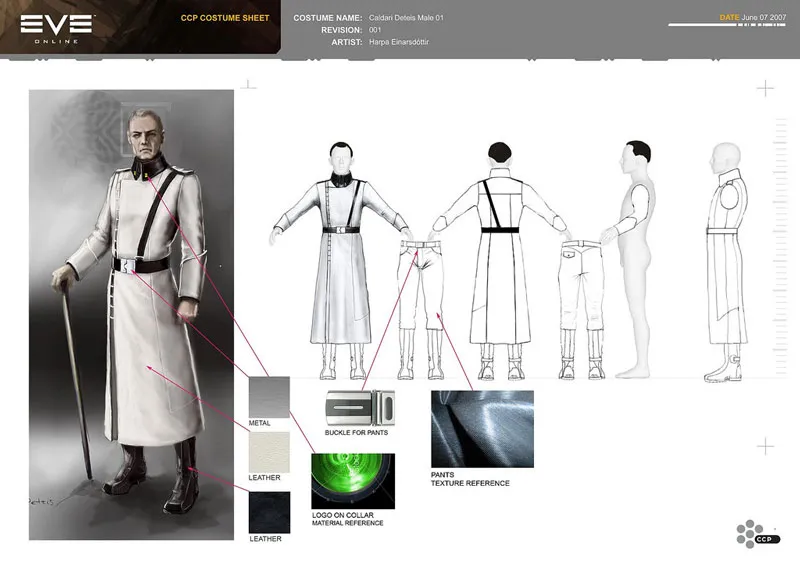The width and height of the screenshot is (800, 566).
Task: Click the front view coat line drawing
Action: coord(340,260)
